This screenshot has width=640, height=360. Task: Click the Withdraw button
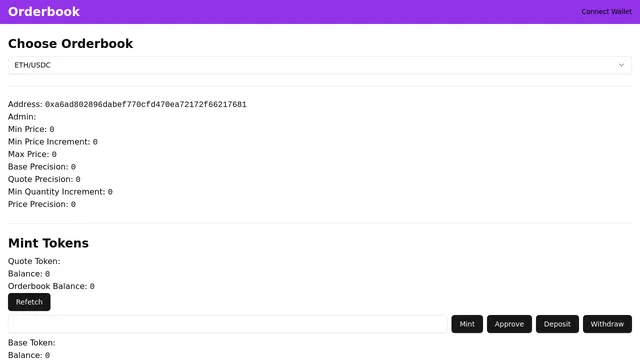607,324
